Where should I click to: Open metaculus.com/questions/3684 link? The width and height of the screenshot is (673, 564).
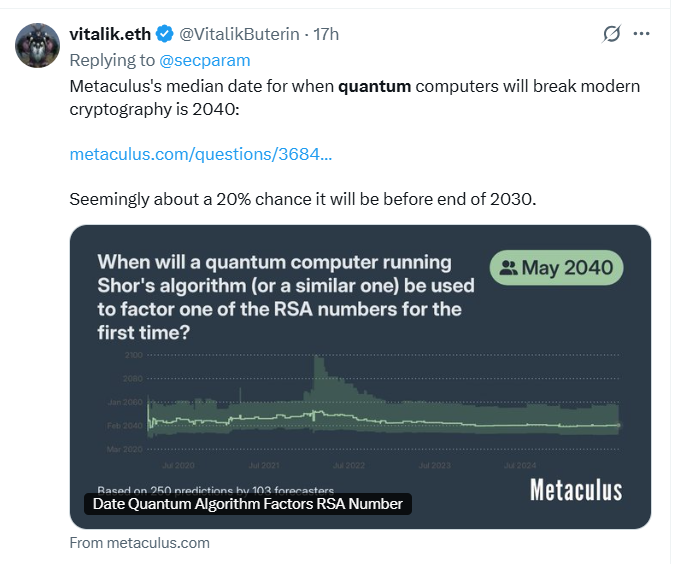tap(201, 154)
